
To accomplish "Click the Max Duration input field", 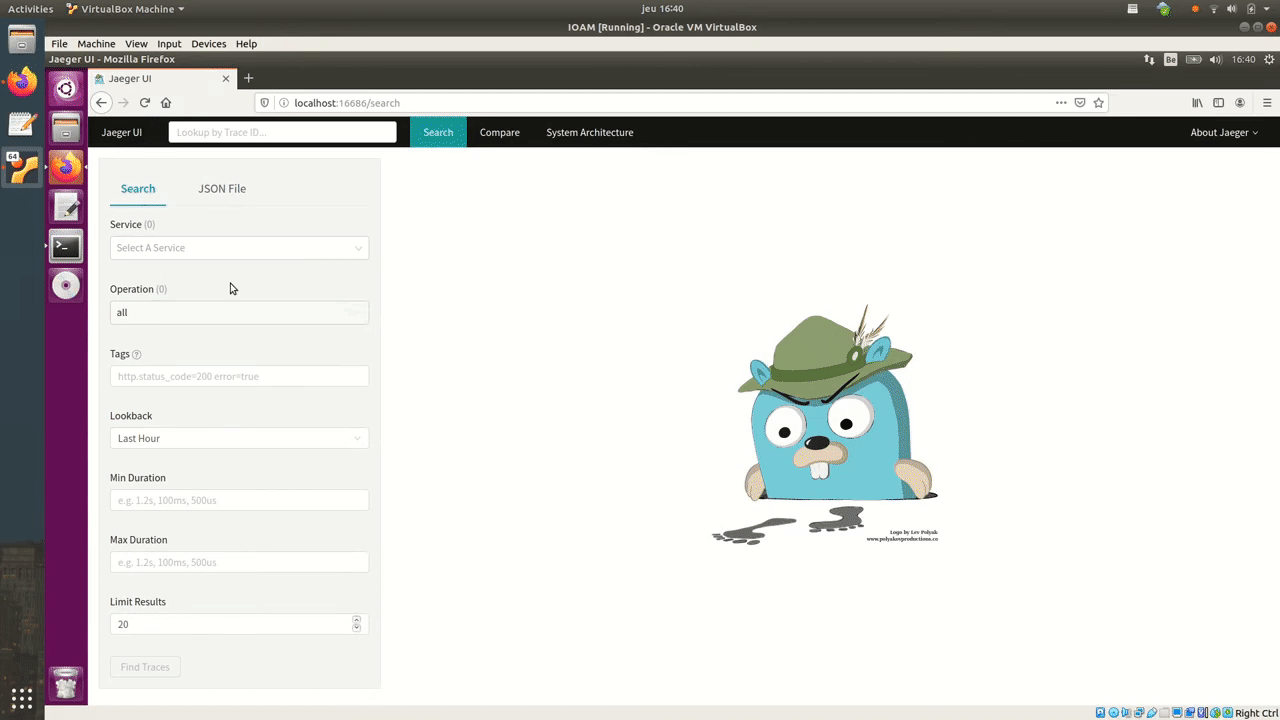I will coord(239,562).
